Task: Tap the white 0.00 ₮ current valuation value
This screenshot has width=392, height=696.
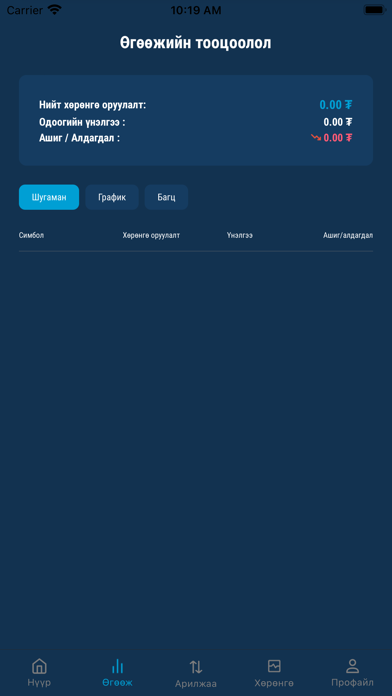Action: click(x=338, y=122)
